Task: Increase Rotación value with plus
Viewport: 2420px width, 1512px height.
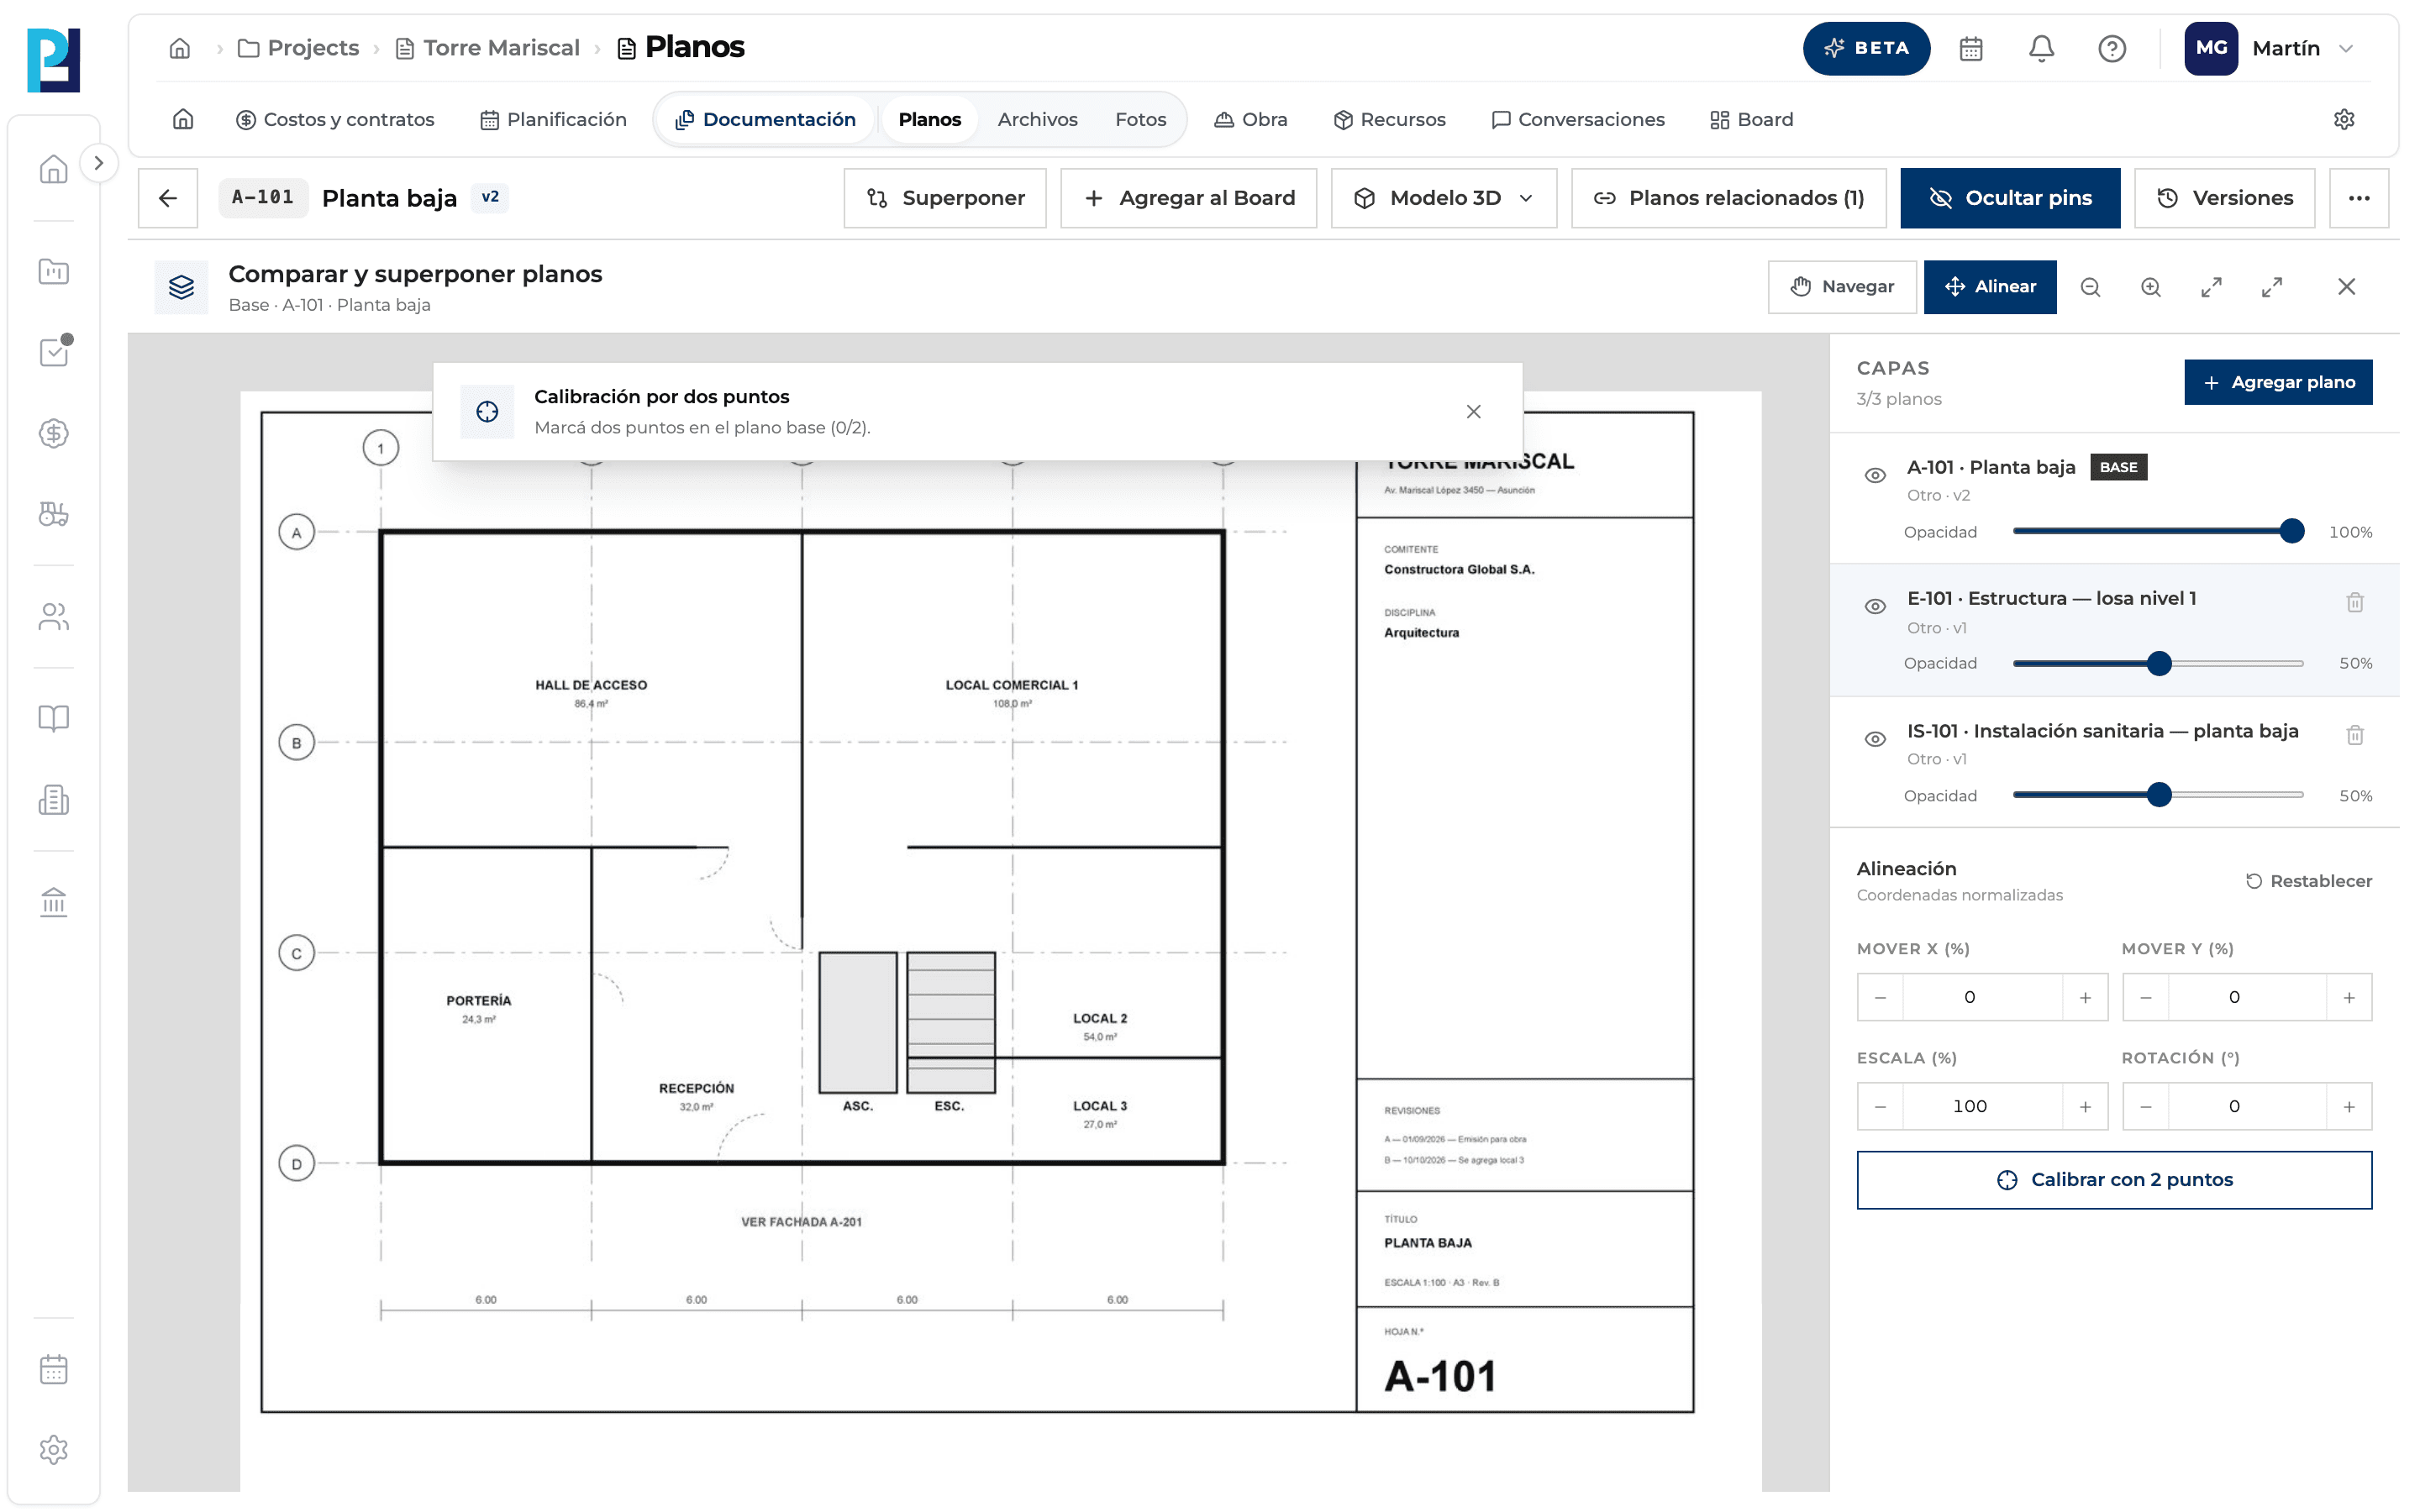Action: coord(2349,1106)
